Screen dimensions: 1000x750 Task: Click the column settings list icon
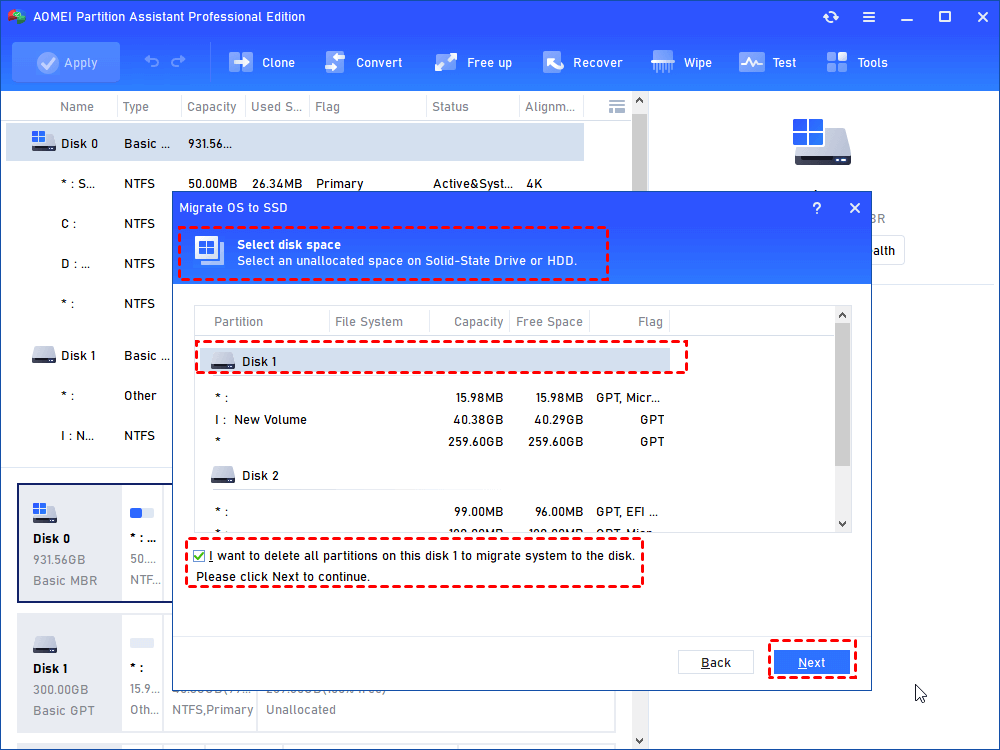(617, 107)
